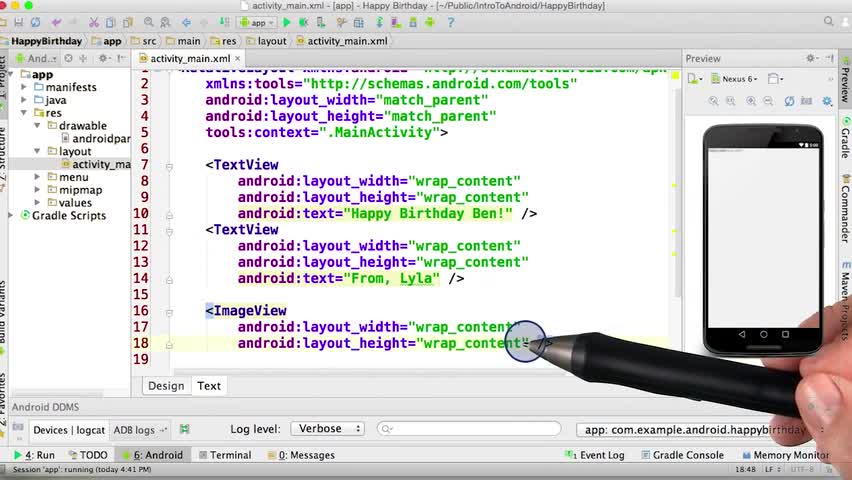Click the Debug app bug icon
Screen dimensions: 852x480
pyautogui.click(x=304, y=22)
